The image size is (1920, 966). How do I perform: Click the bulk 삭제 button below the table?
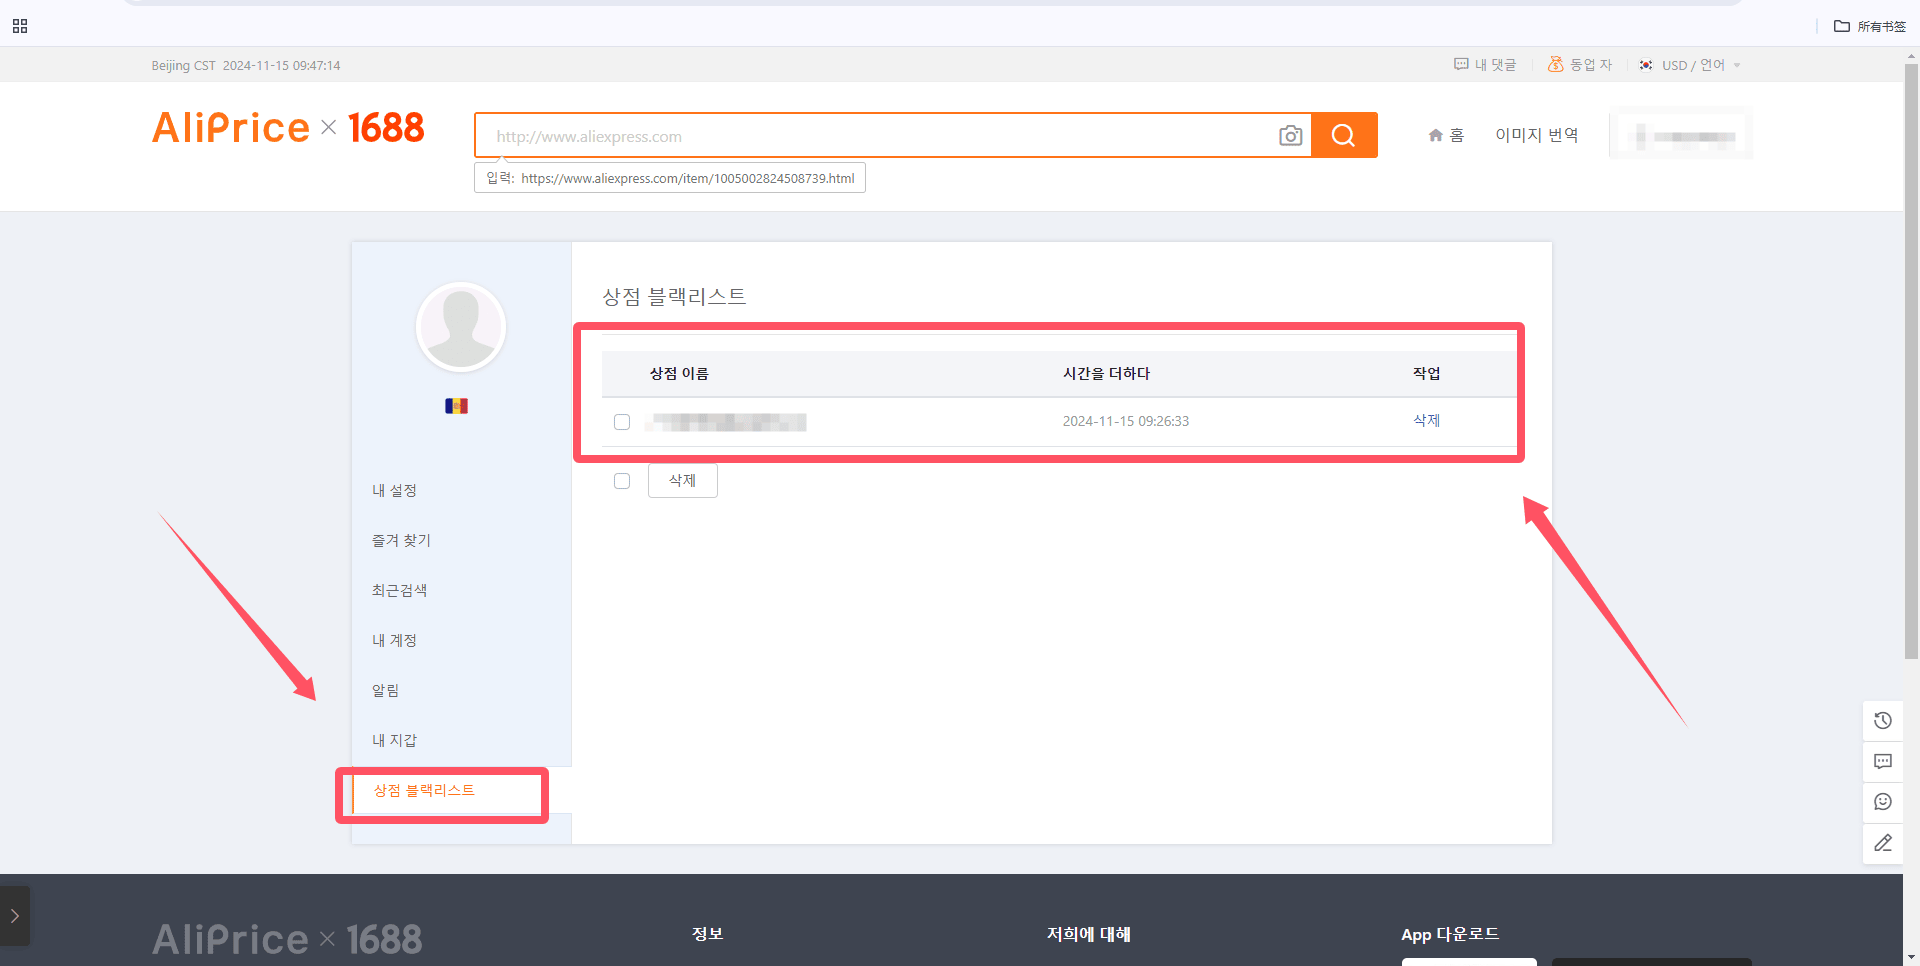coord(683,481)
